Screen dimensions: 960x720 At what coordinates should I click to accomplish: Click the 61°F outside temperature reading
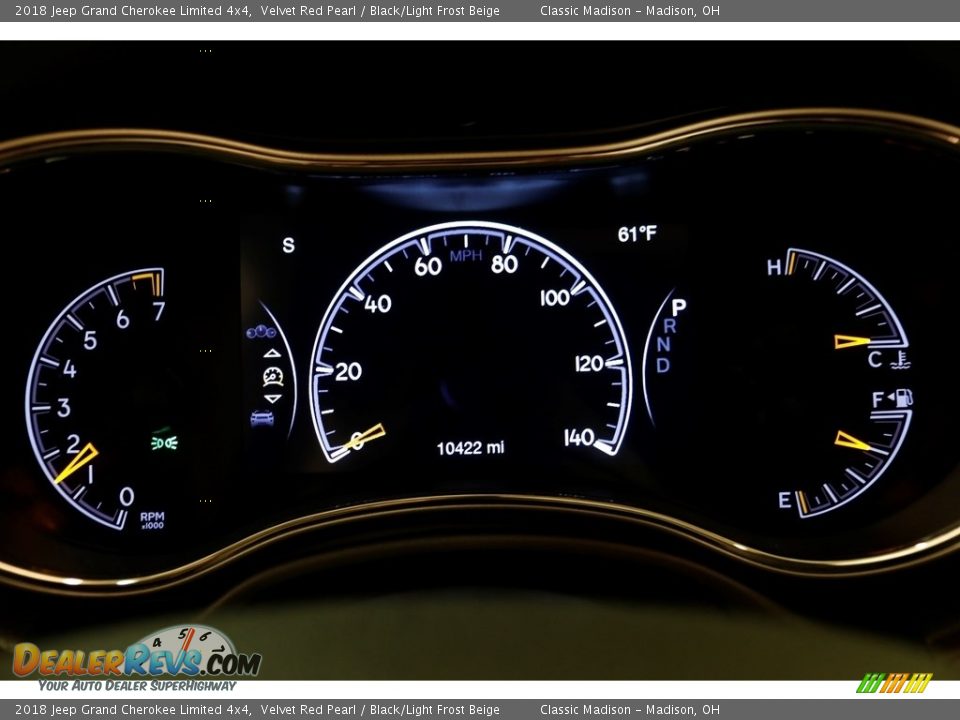point(637,234)
